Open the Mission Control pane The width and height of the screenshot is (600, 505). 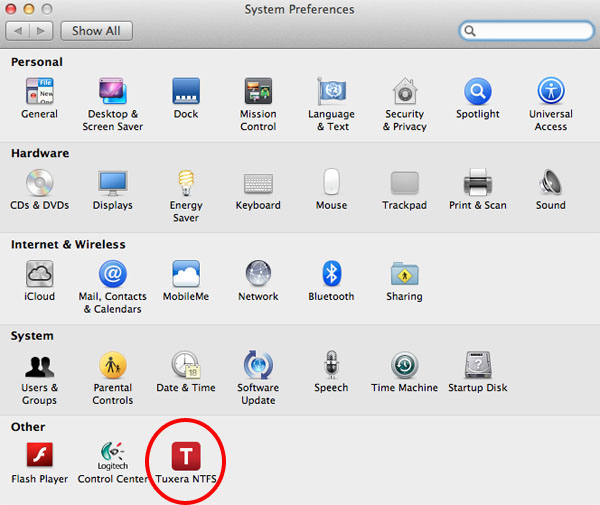(x=258, y=92)
